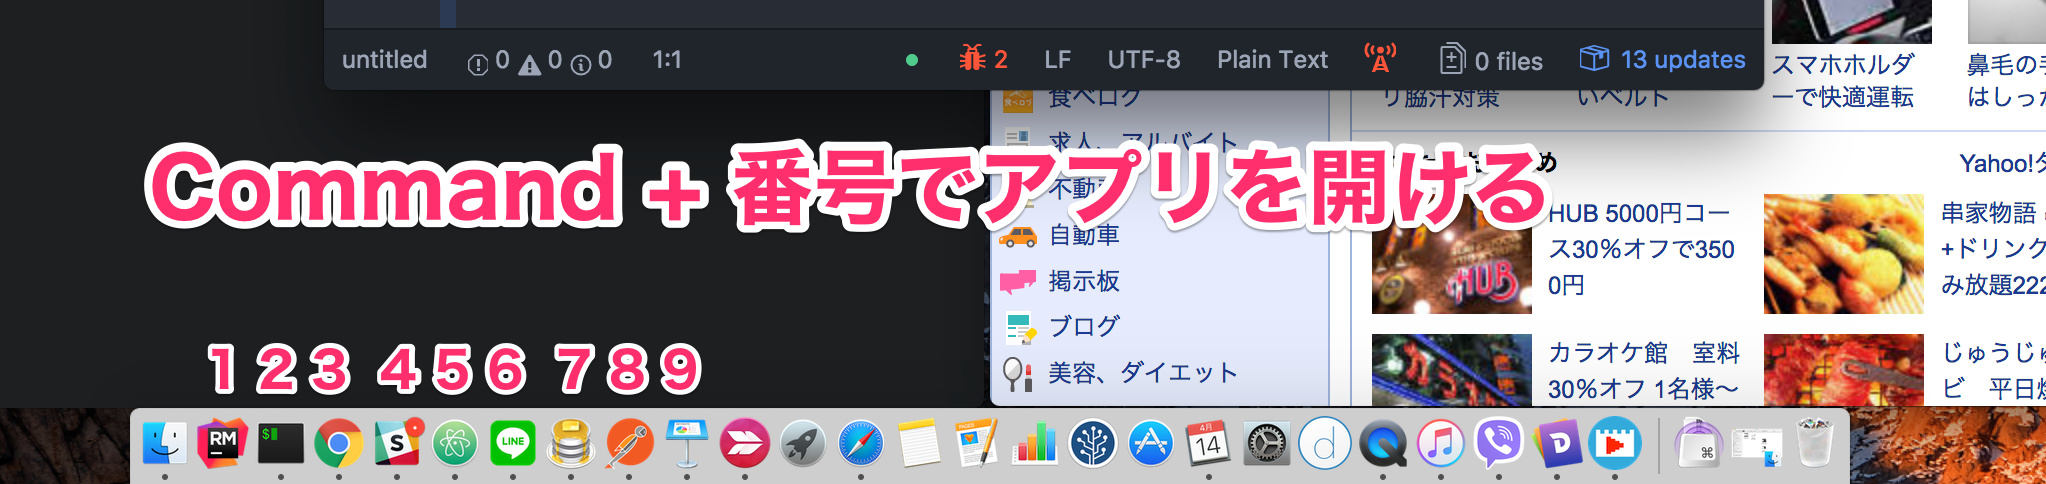2046x484 pixels.
Task: Click the green status dot indicator
Action: coord(911,60)
